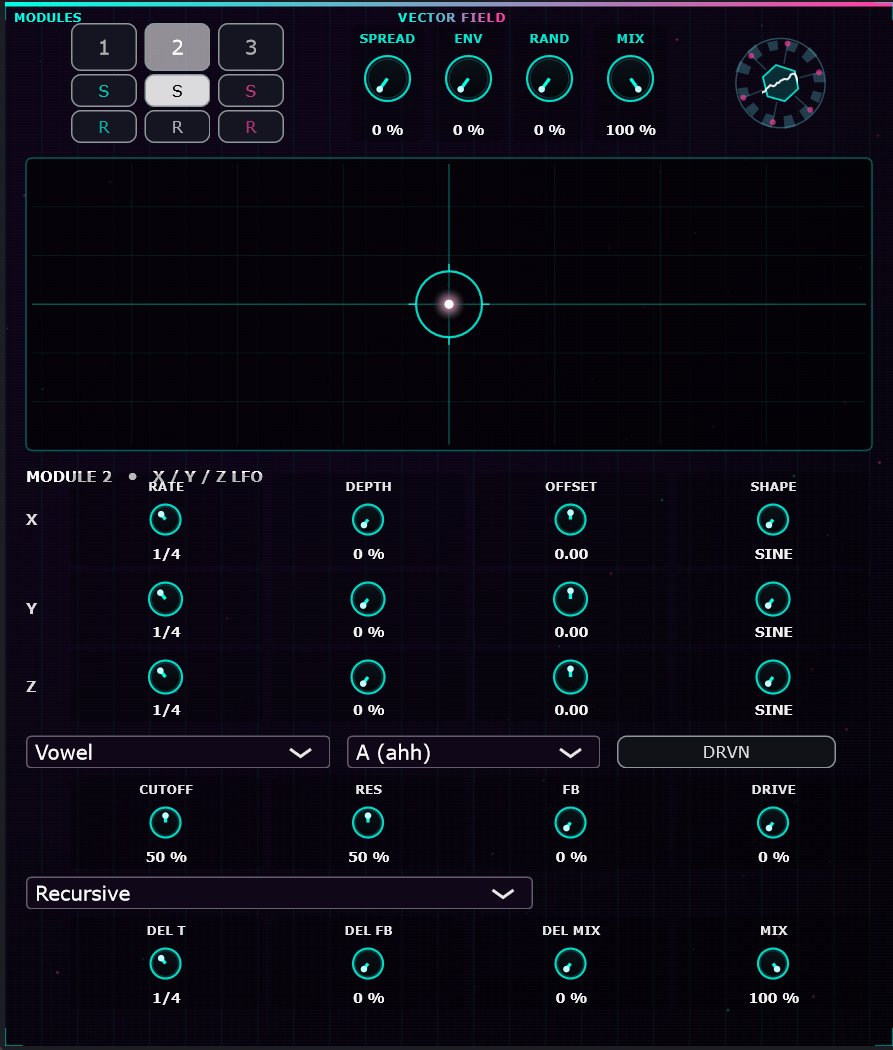This screenshot has width=893, height=1050.
Task: Open the Vowel filter type dropdown
Action: (x=177, y=752)
